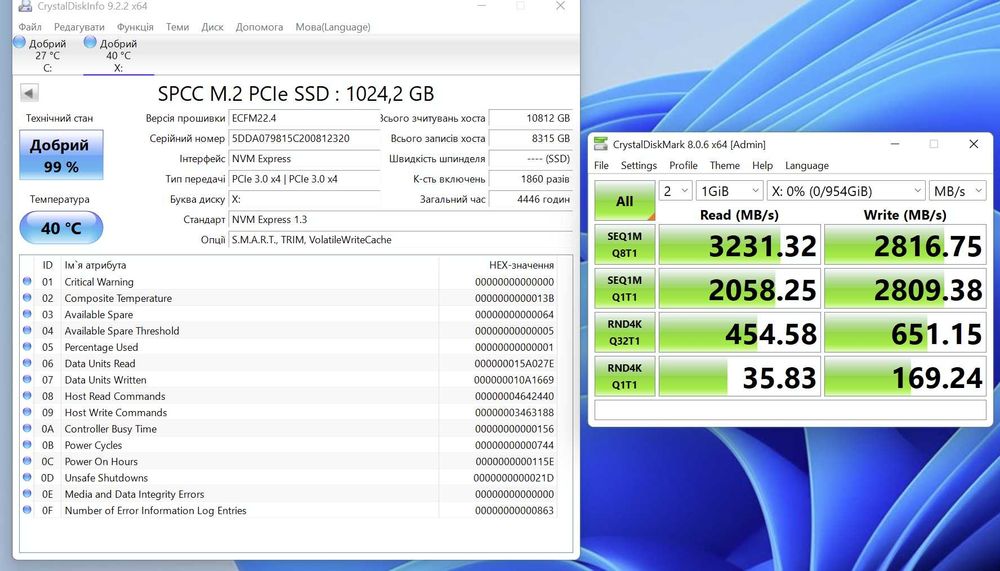
Task: Open the Допомога menu
Action: pyautogui.click(x=259, y=27)
